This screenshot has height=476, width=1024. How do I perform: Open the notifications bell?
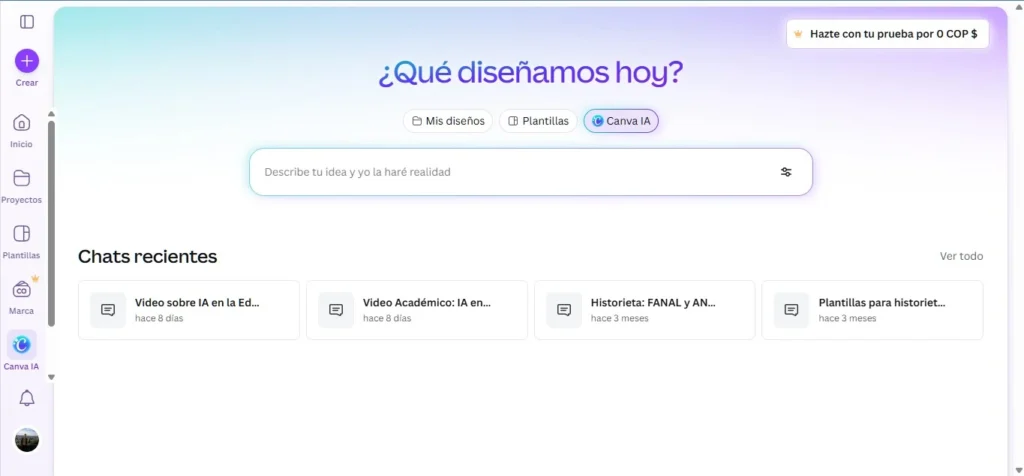27,398
